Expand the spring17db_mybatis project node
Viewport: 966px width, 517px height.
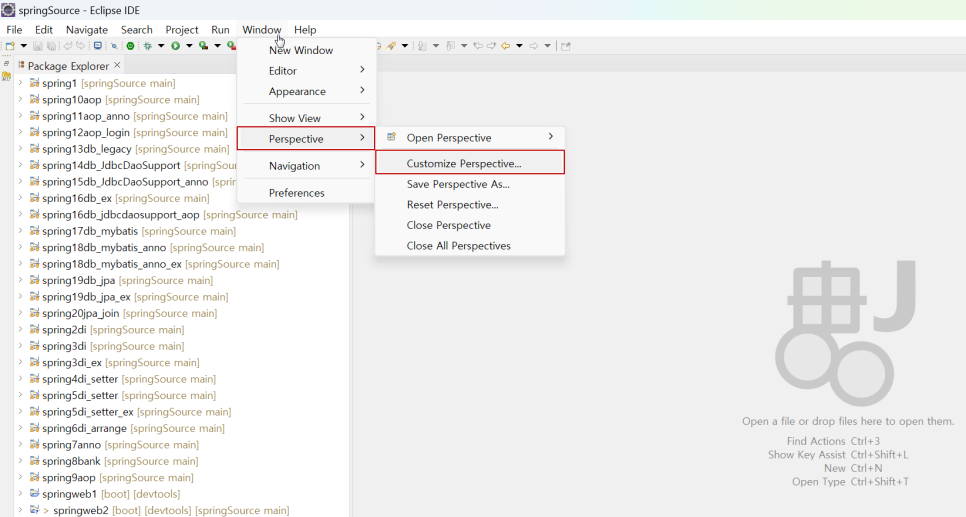tap(20, 231)
